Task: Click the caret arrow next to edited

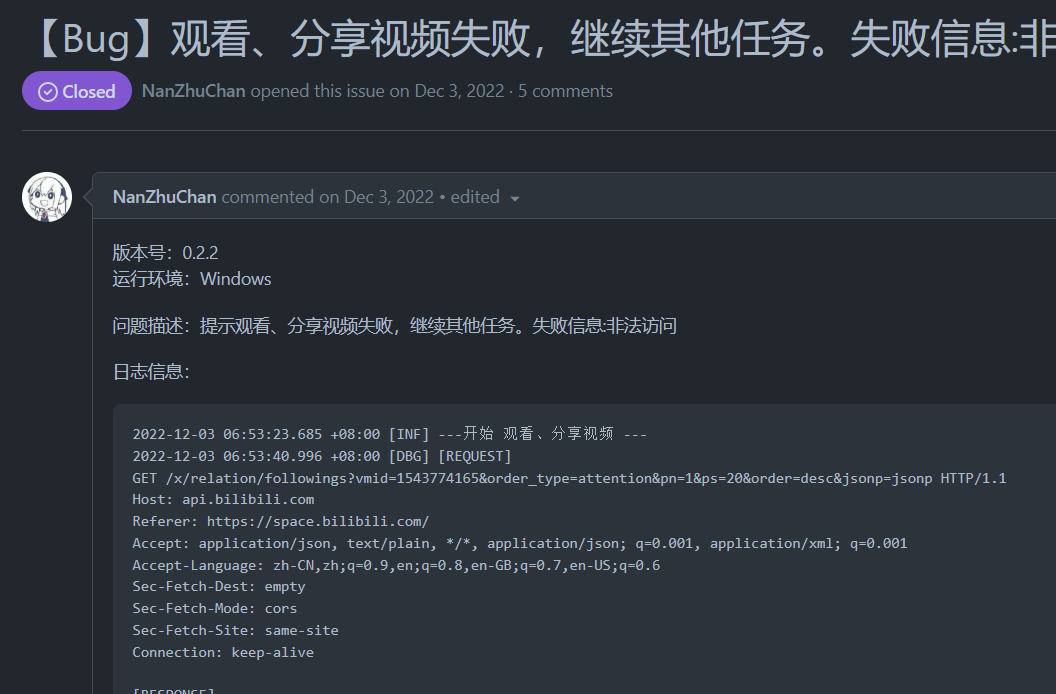Action: (x=515, y=198)
